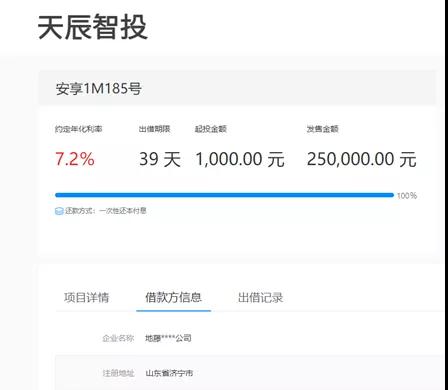
Task: Click the 地藤****公司 company name
Action: [x=168, y=338]
